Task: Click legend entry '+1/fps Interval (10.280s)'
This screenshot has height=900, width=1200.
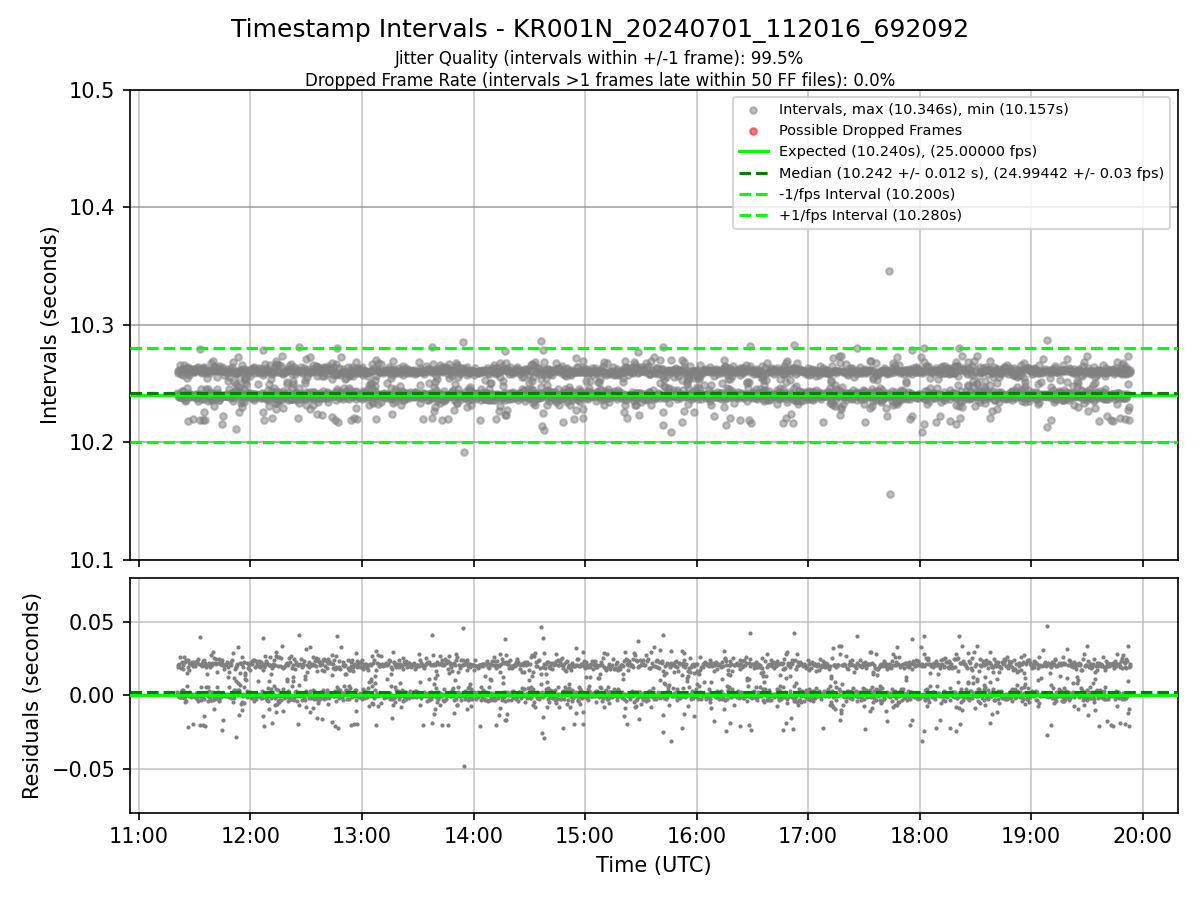Action: [869, 215]
